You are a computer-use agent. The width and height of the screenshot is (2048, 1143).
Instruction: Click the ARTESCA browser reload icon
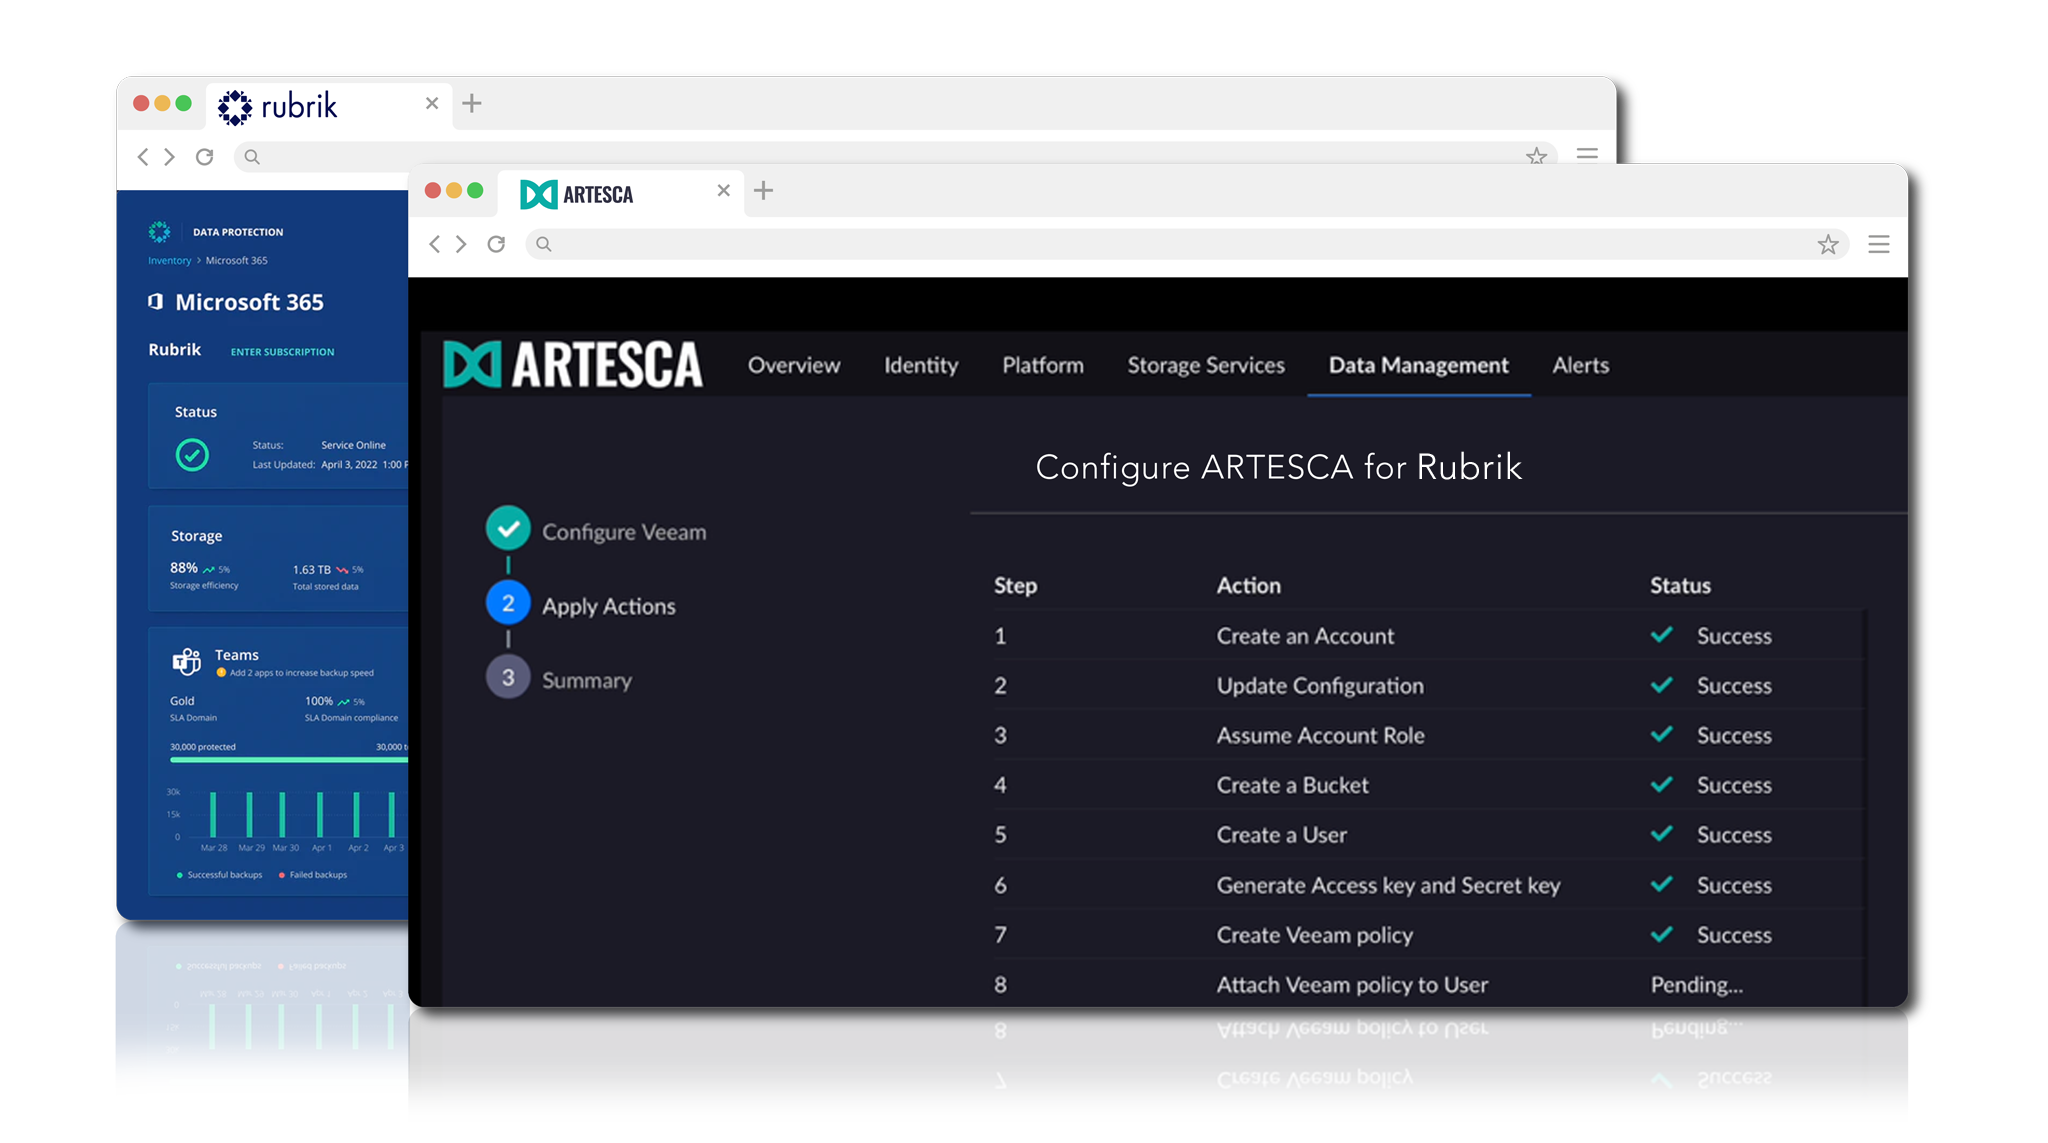[496, 244]
